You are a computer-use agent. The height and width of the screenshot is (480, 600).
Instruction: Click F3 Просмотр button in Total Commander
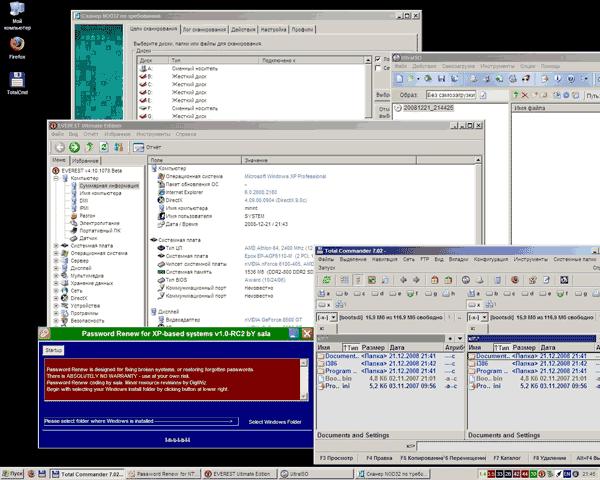click(336, 458)
